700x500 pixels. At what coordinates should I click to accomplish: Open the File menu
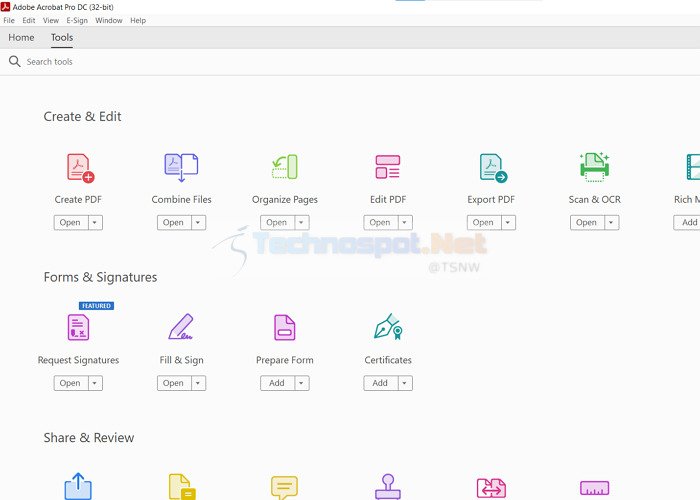coord(9,21)
